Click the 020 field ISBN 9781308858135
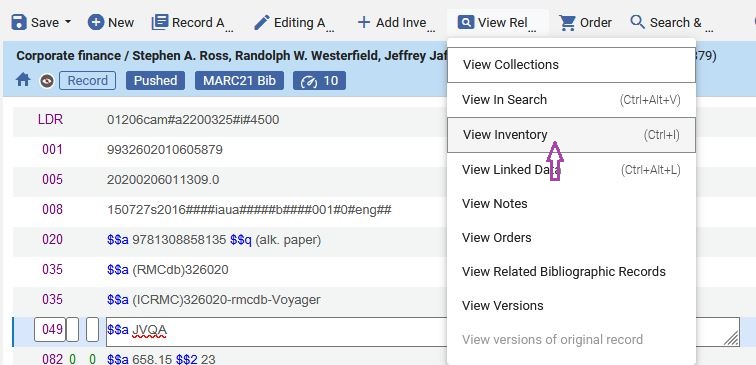Image resolution: width=756 pixels, height=365 pixels. (179, 240)
